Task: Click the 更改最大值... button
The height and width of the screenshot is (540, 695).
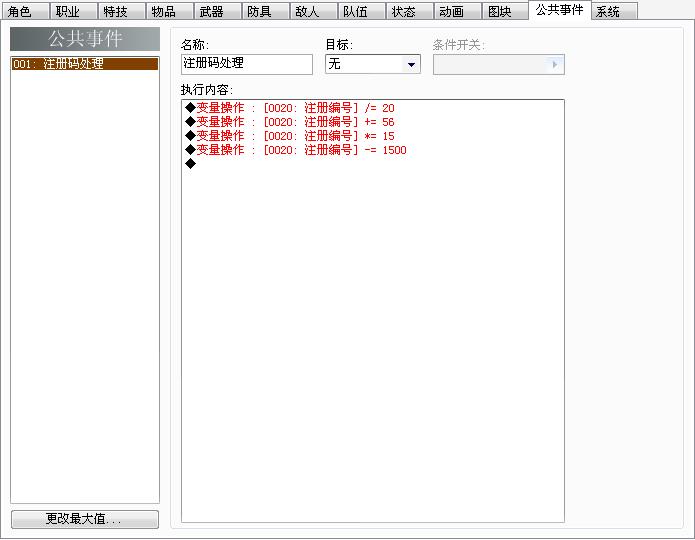Action: 85,519
